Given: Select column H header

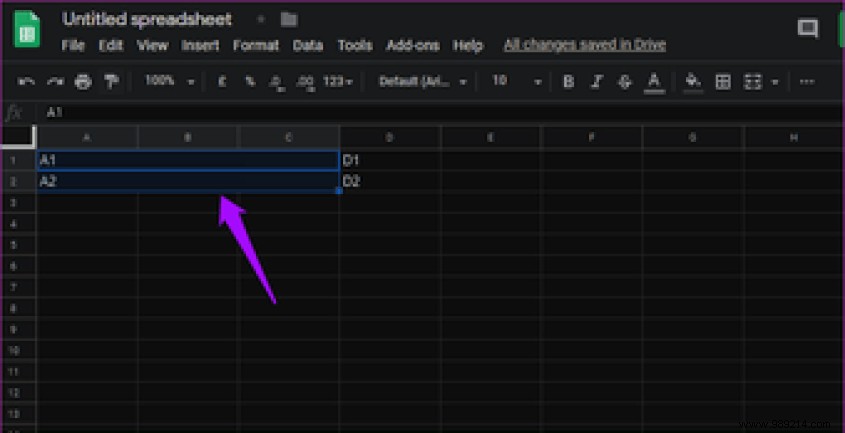Looking at the screenshot, I should [x=794, y=138].
